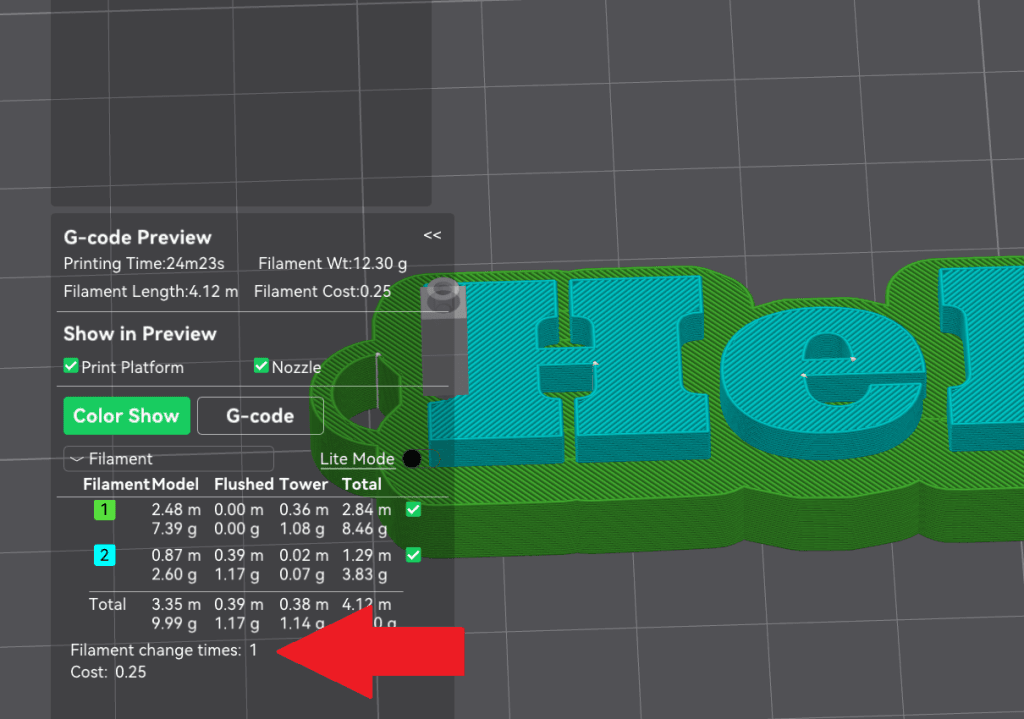Toggle the Print Platform checkbox

pos(71,367)
